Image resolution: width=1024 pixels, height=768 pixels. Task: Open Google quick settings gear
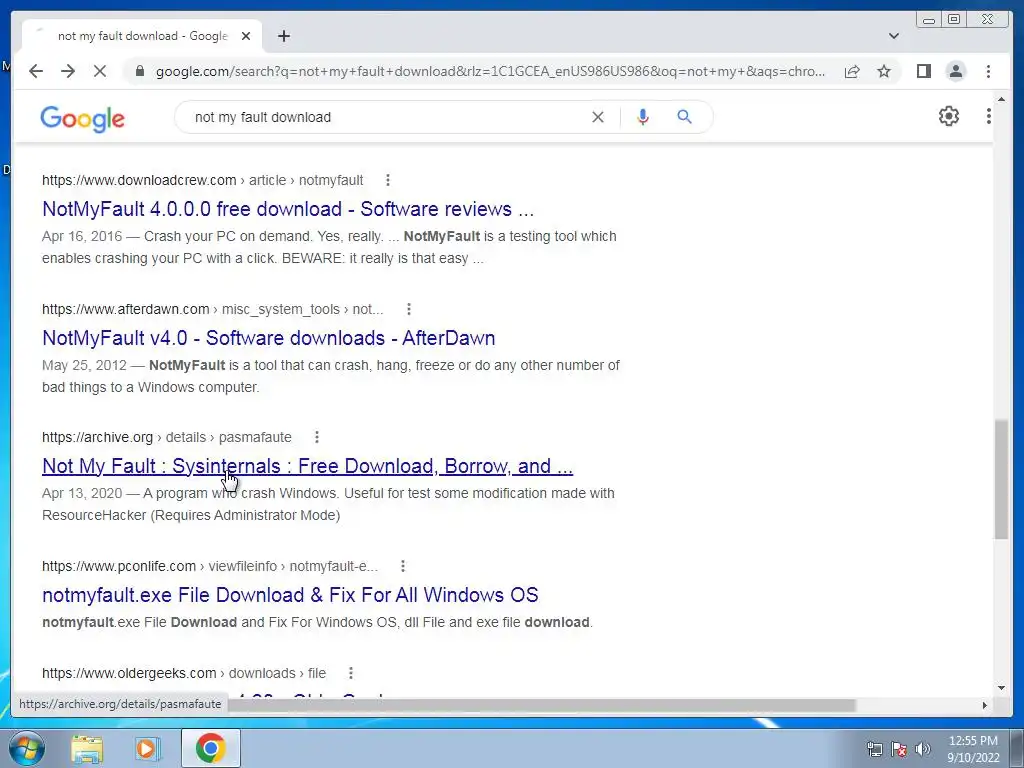(x=948, y=116)
